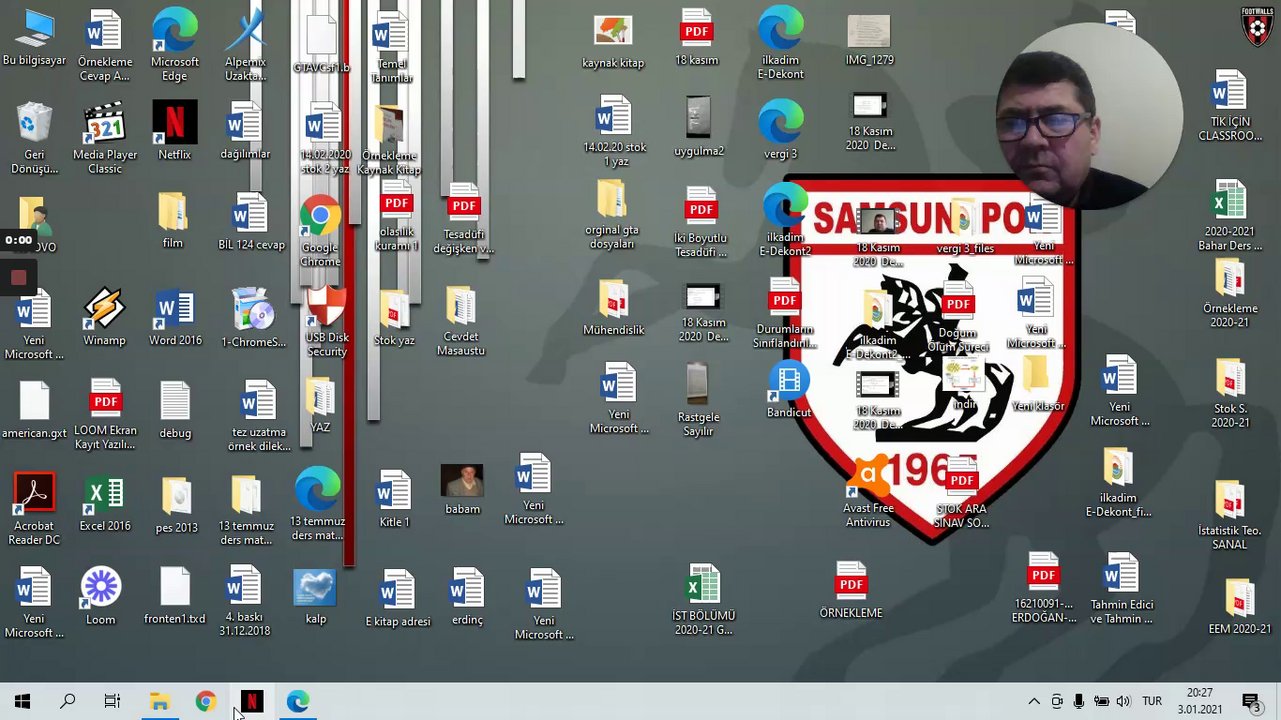Open the Winamp shortcut

click(x=105, y=317)
